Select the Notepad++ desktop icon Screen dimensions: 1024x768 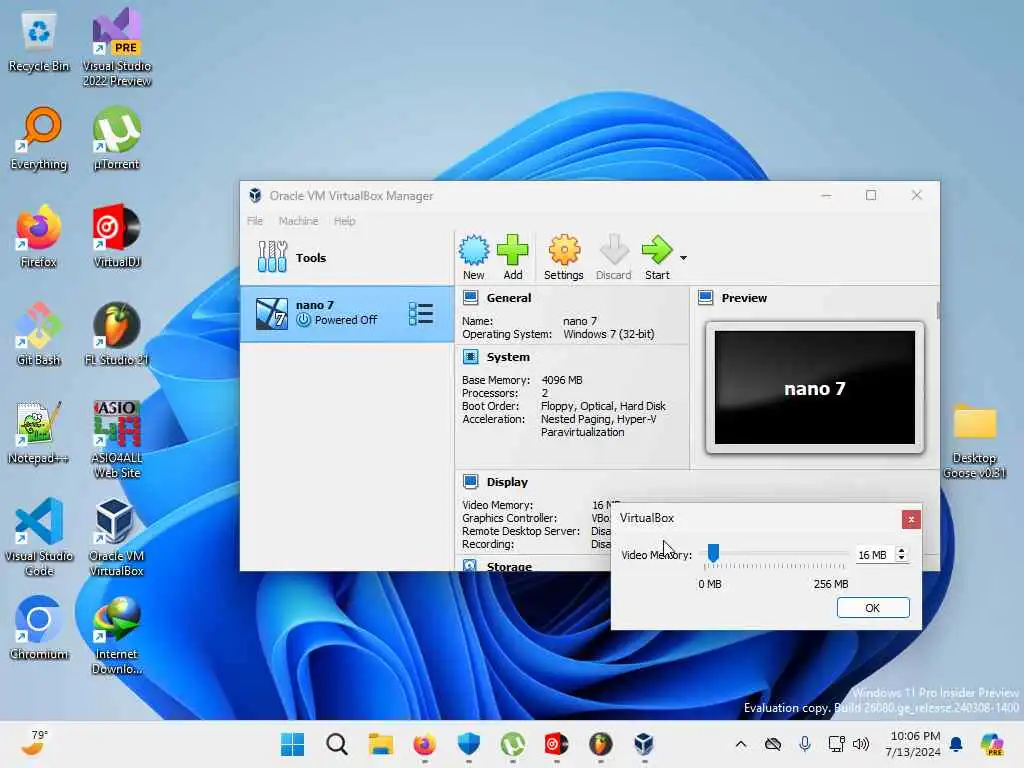click(39, 432)
